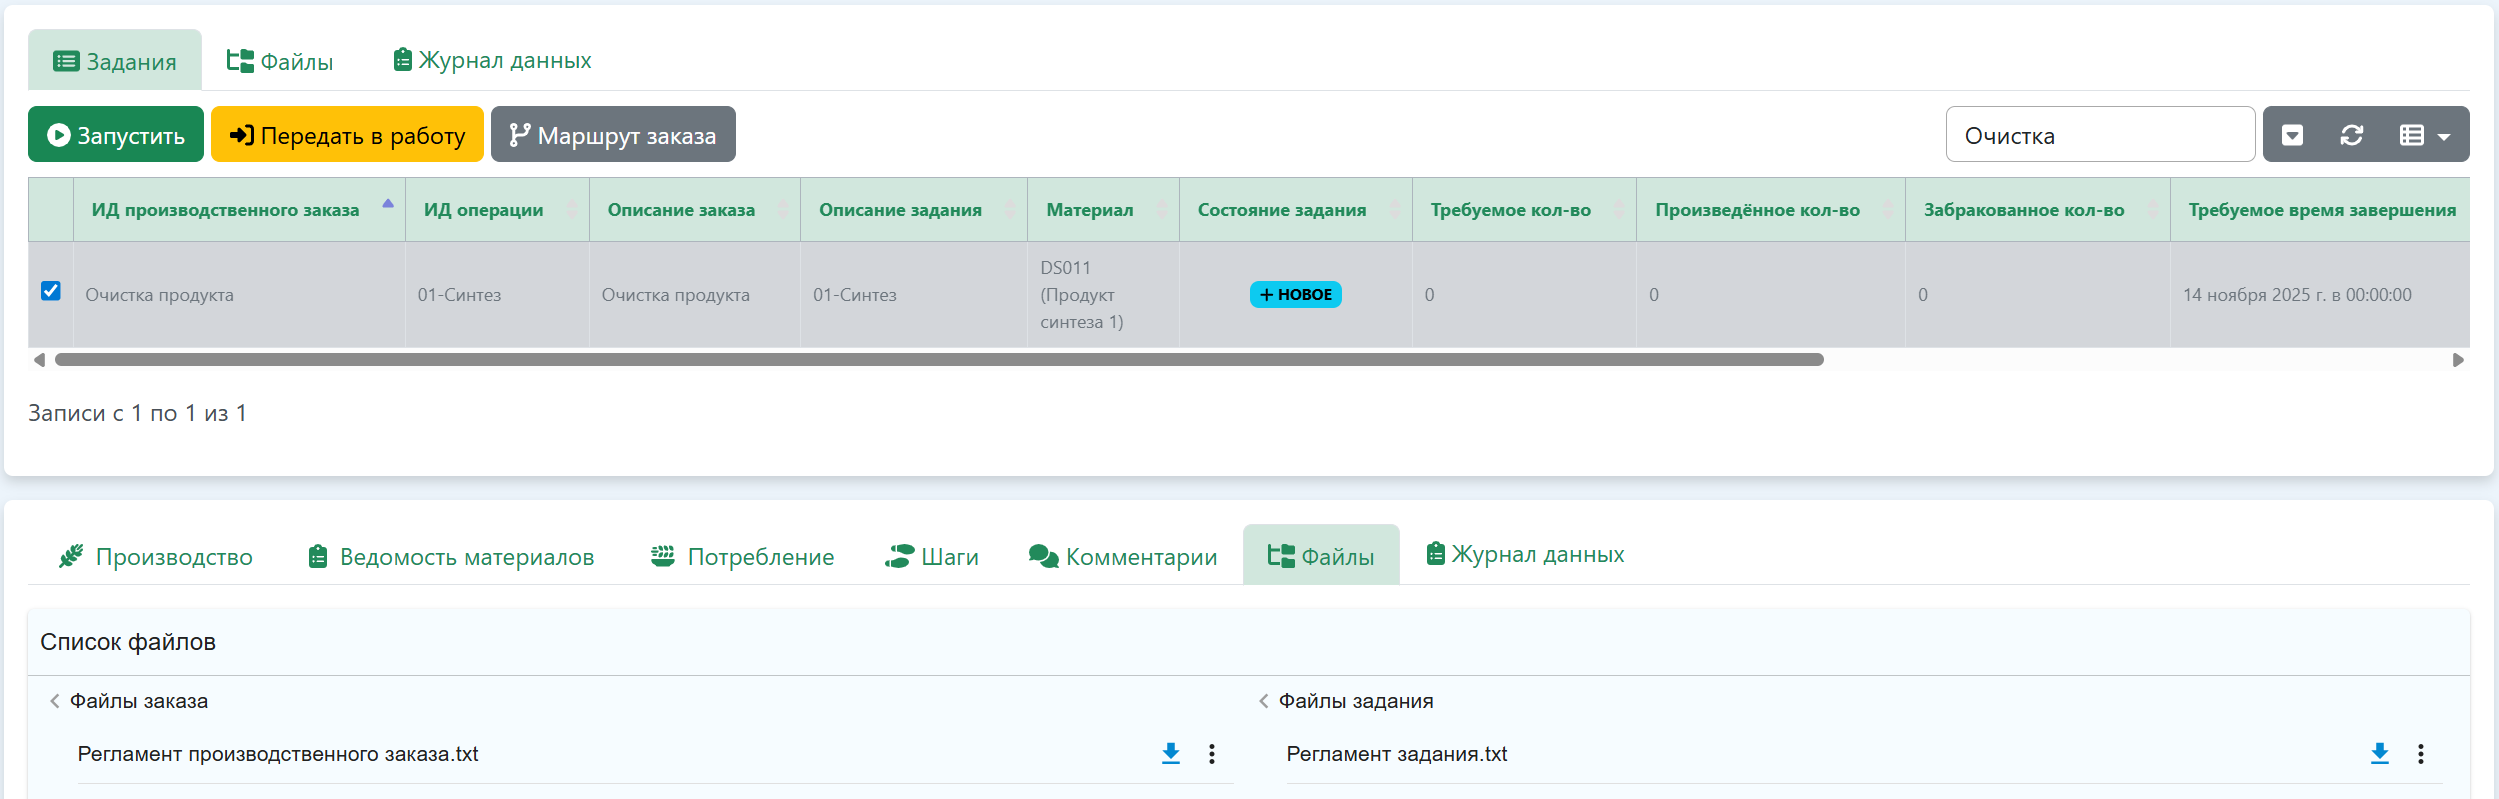The height and width of the screenshot is (799, 2499).
Task: Sort by Забракованное кол-во column
Action: 2038,210
